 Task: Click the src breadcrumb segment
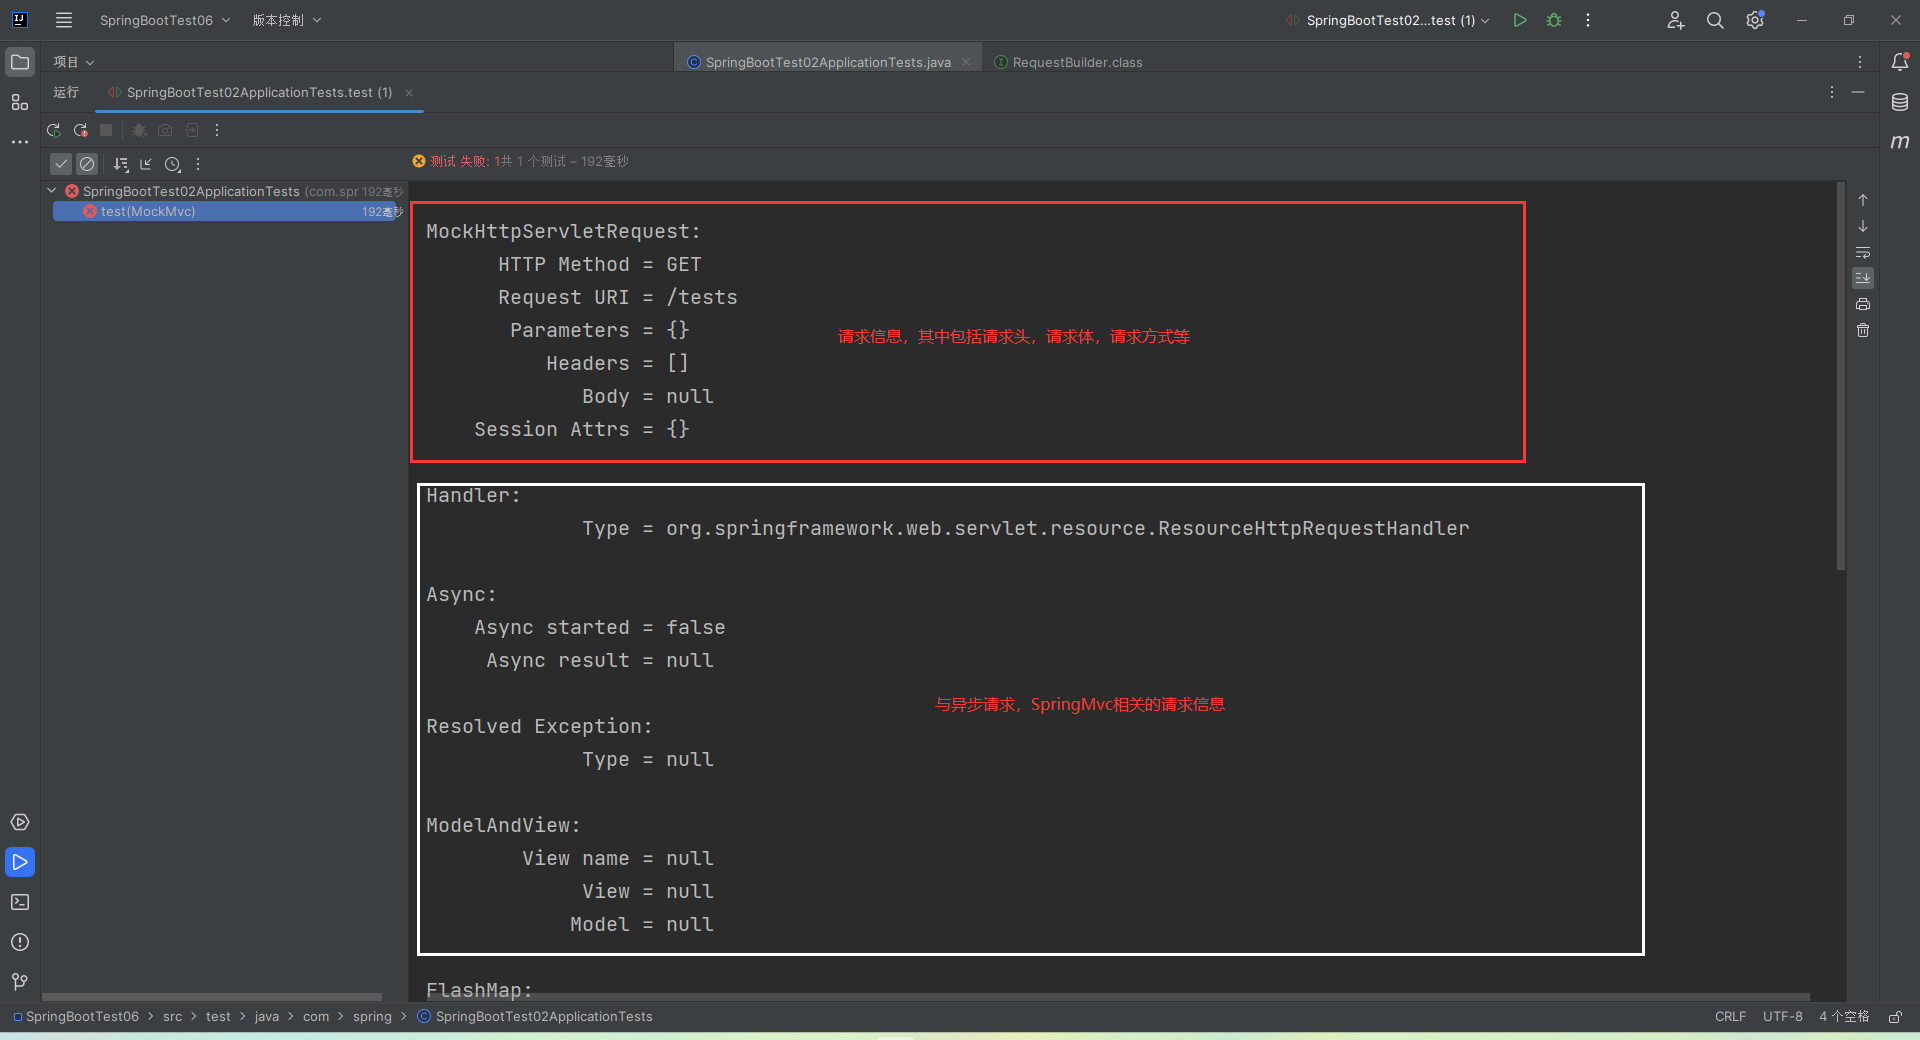tap(173, 1016)
